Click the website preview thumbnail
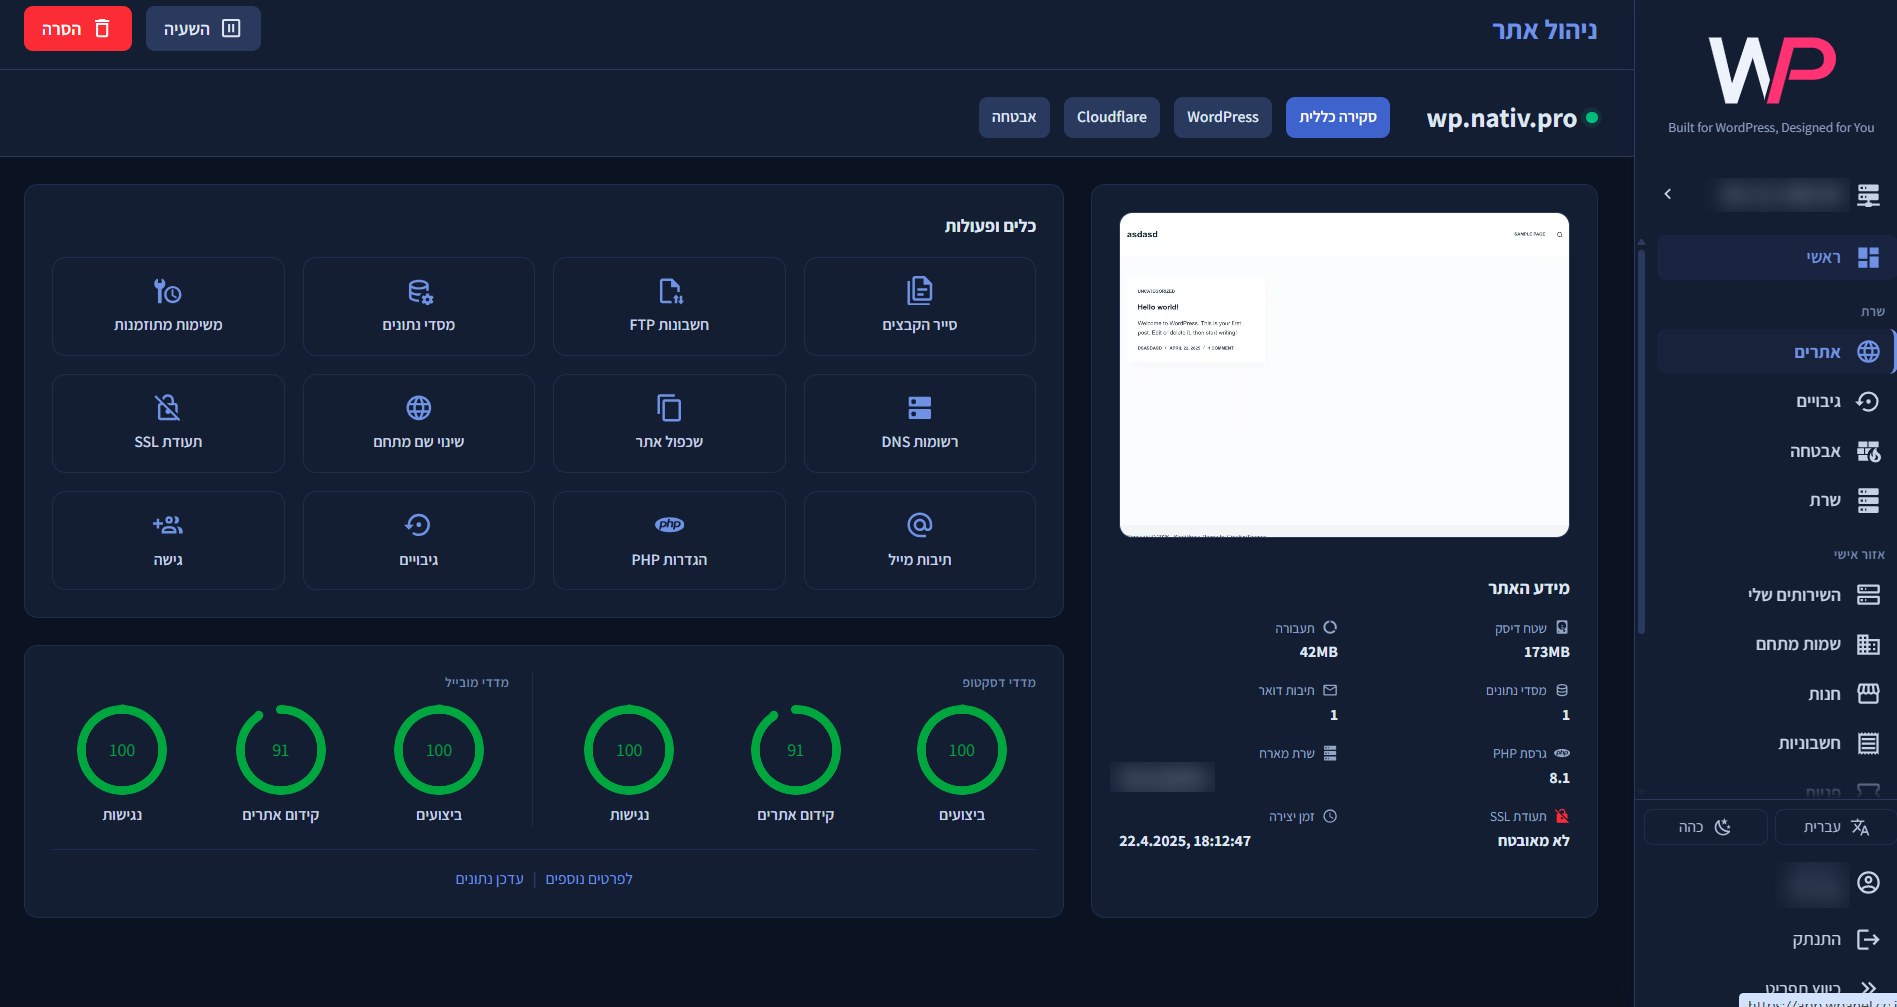The image size is (1897, 1007). (1344, 375)
